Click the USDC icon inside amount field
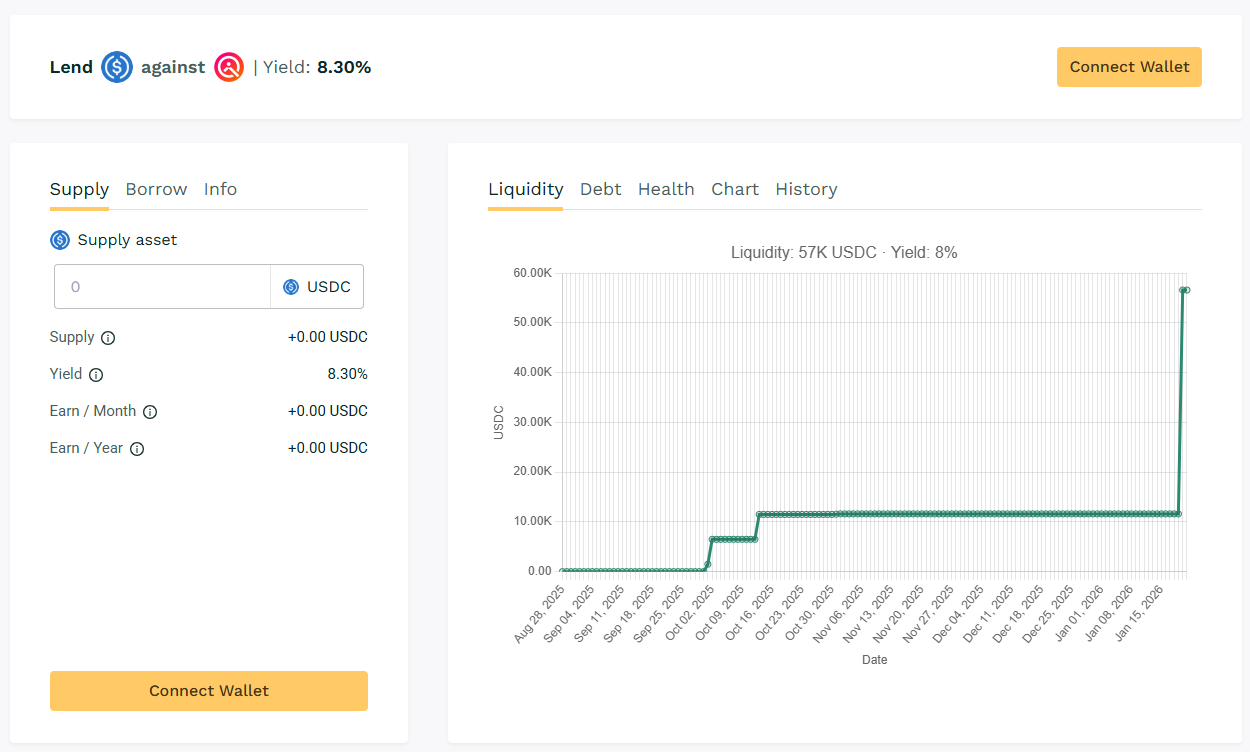The width and height of the screenshot is (1250, 752). [x=291, y=287]
